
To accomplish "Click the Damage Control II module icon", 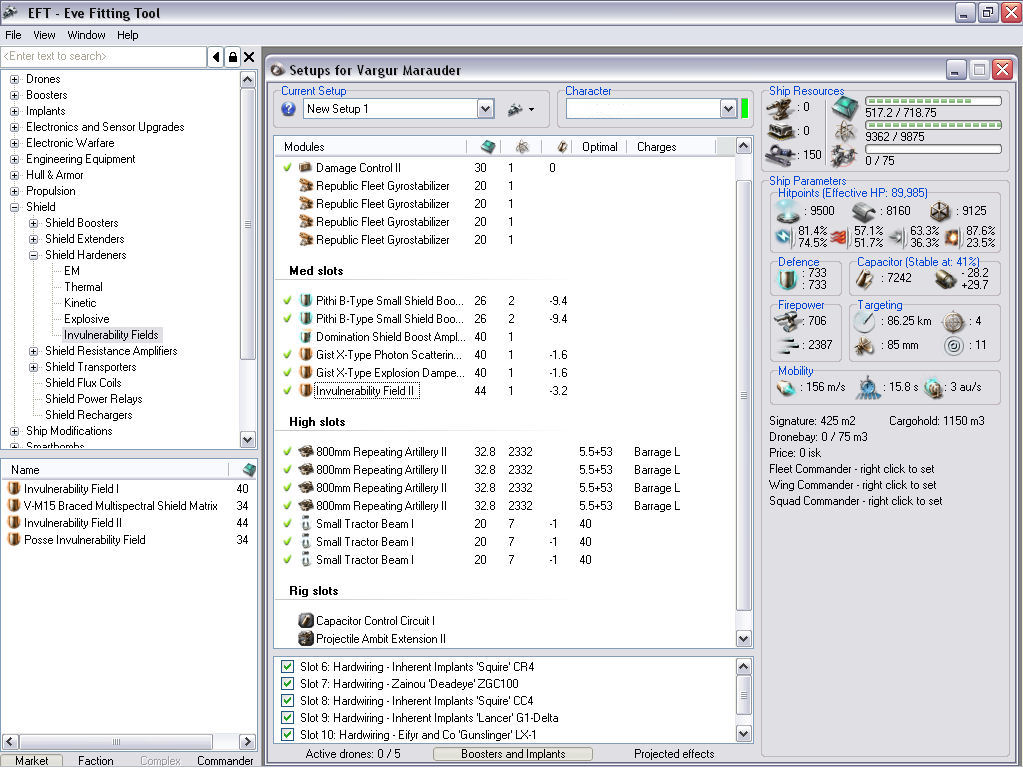I will click(306, 168).
